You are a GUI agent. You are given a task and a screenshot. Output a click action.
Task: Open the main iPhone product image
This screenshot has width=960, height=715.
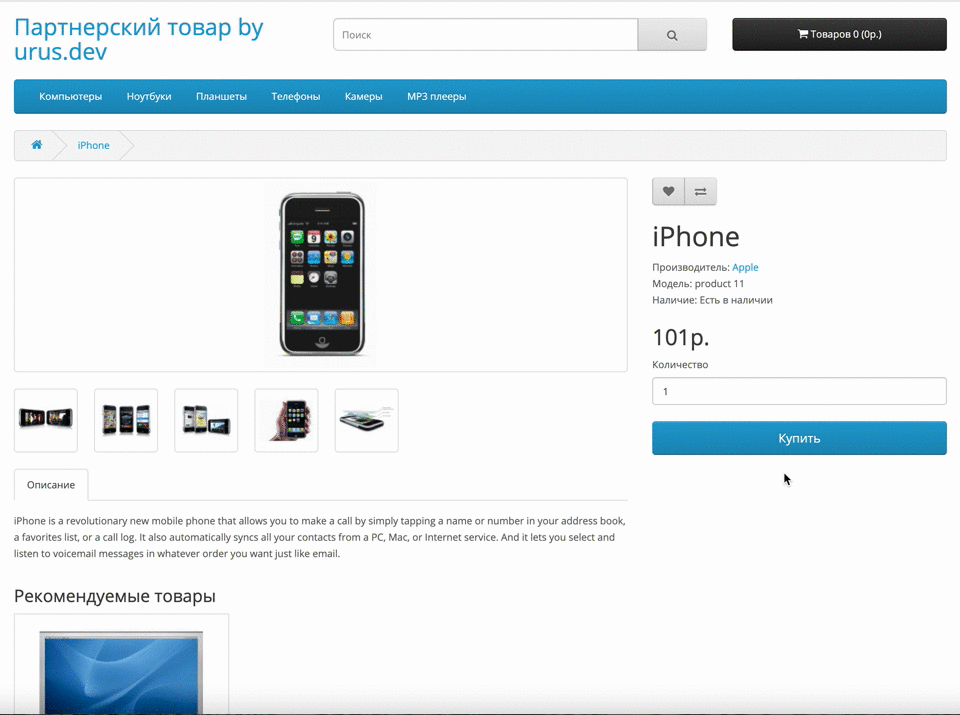pyautogui.click(x=321, y=274)
